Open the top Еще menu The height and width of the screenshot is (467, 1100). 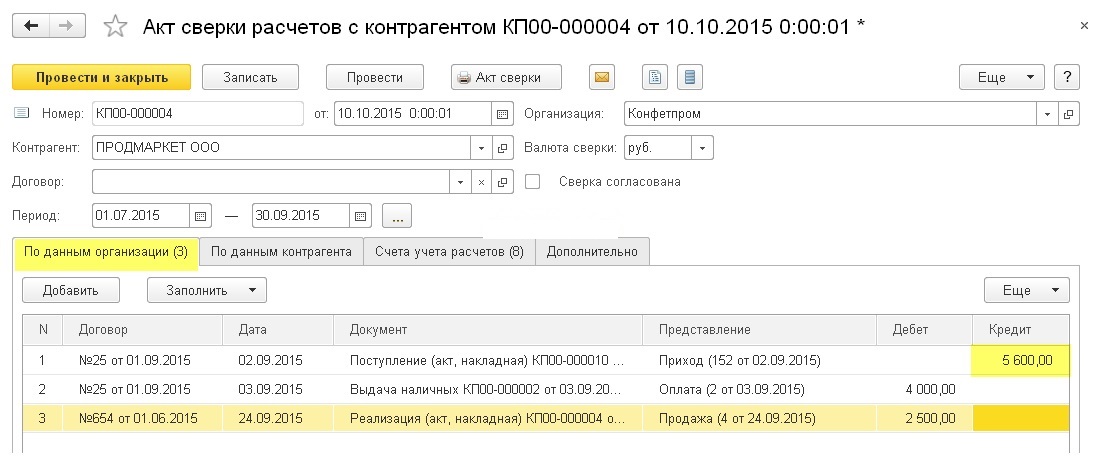1002,77
